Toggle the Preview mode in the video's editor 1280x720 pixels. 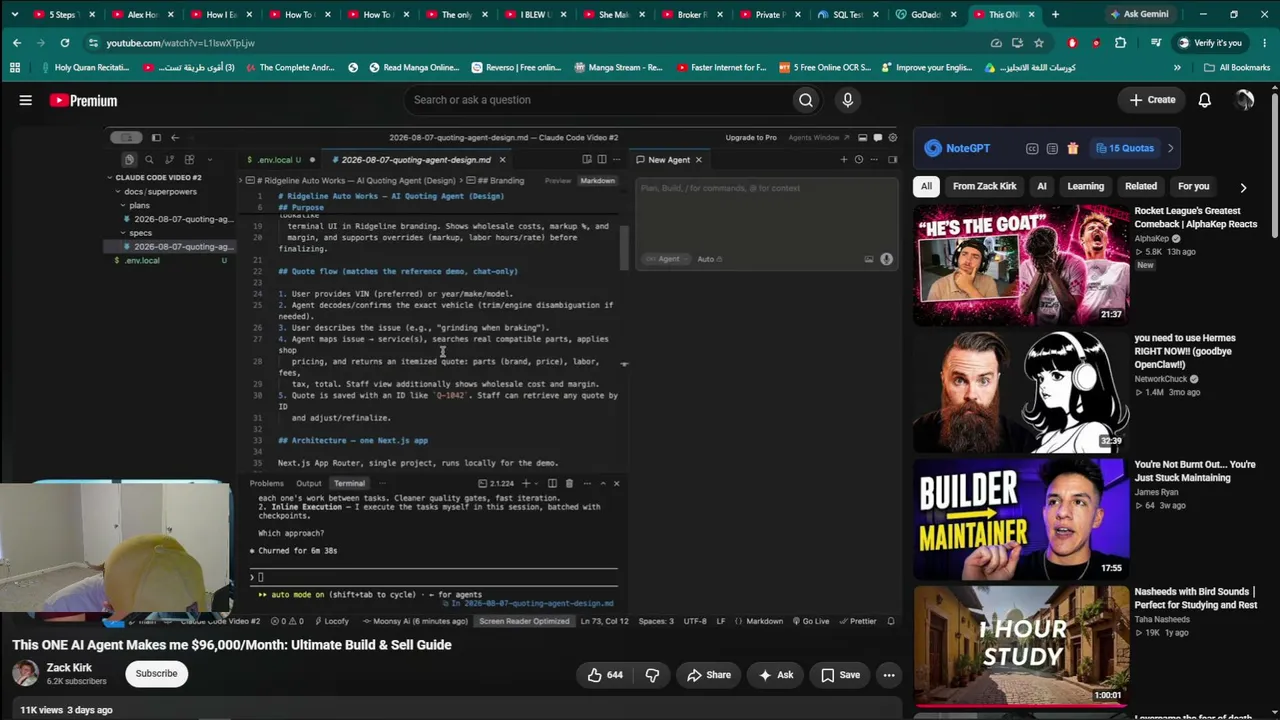(558, 181)
